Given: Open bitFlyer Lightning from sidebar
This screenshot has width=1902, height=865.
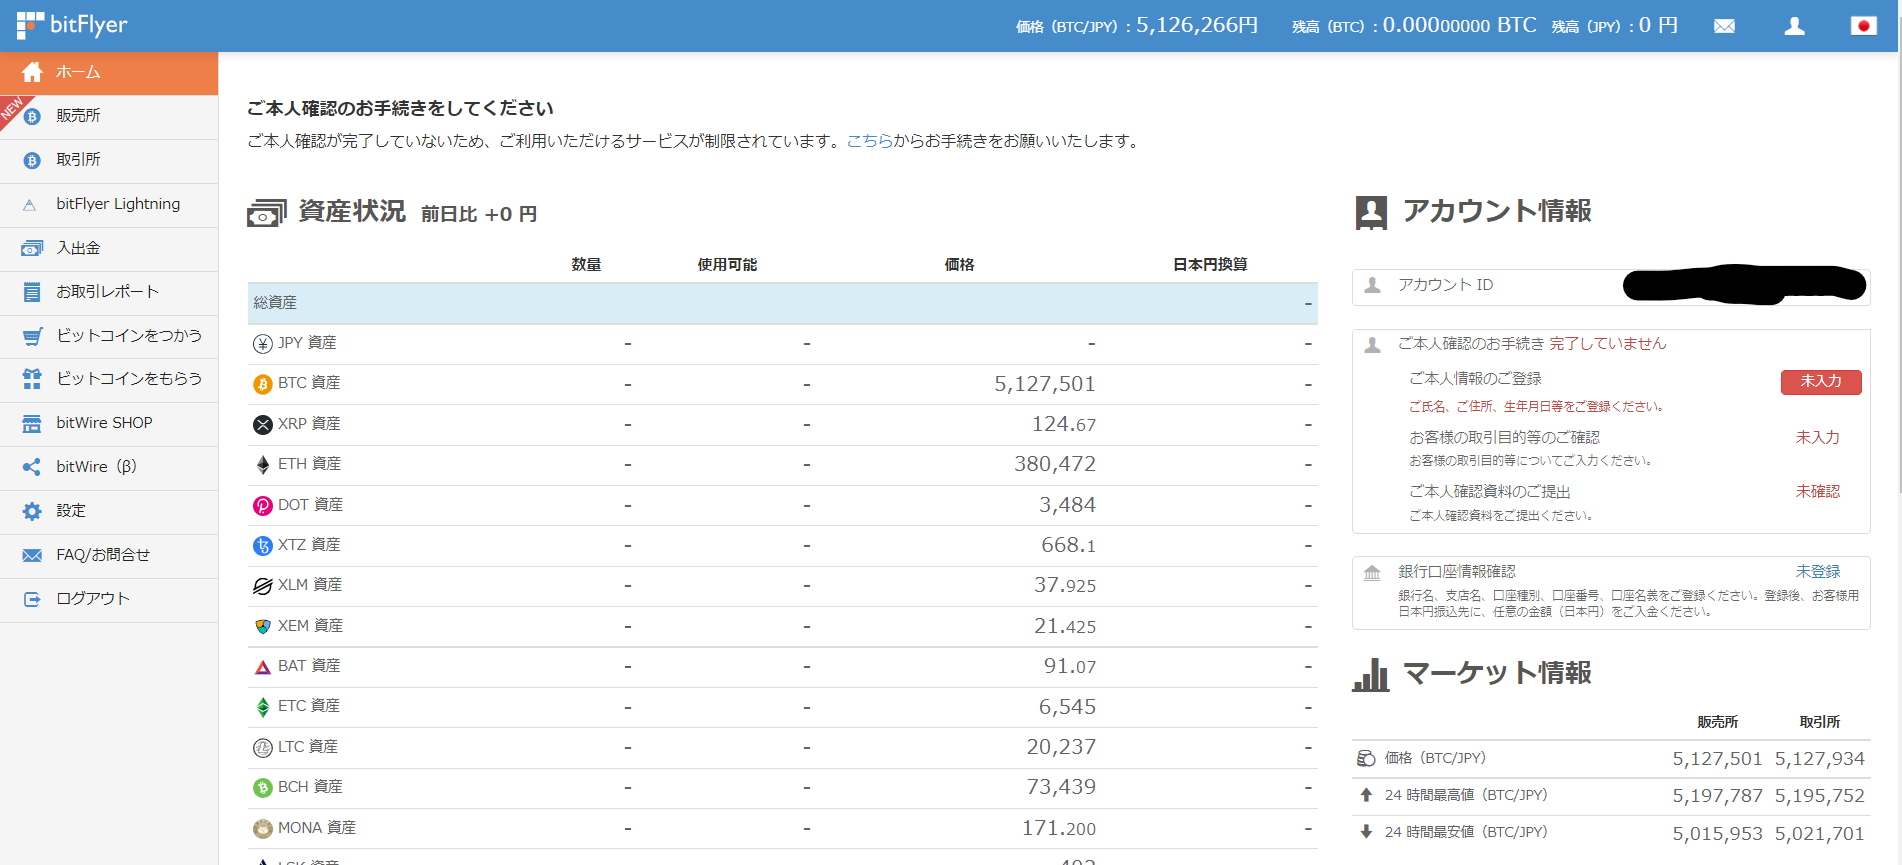Looking at the screenshot, I should click(109, 205).
